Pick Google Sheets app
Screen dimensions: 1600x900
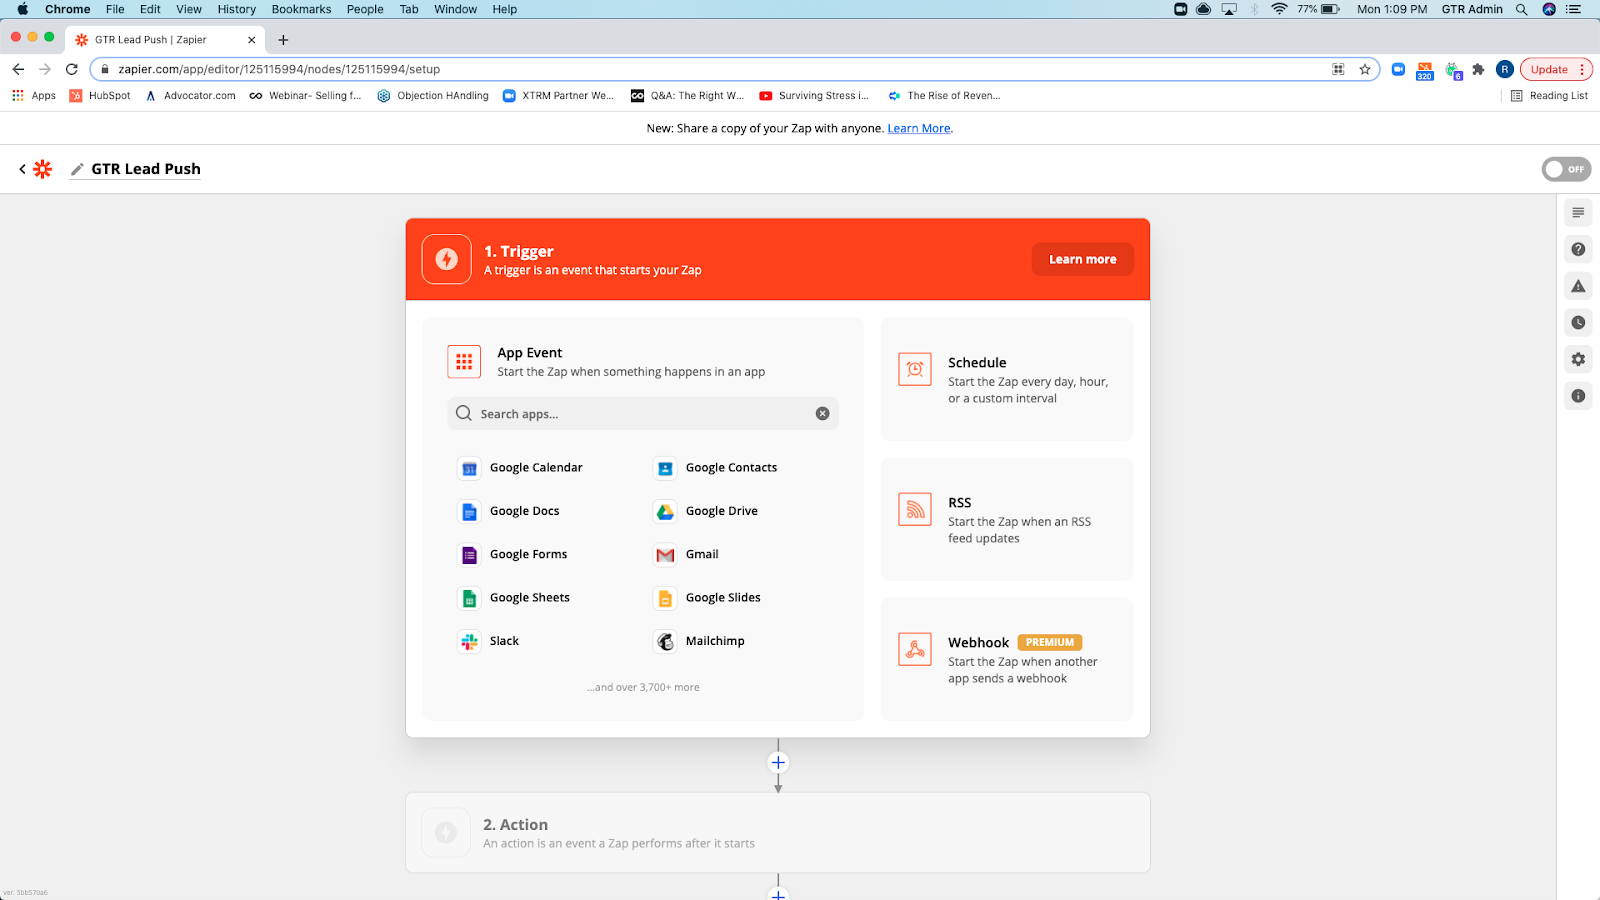[x=514, y=598]
